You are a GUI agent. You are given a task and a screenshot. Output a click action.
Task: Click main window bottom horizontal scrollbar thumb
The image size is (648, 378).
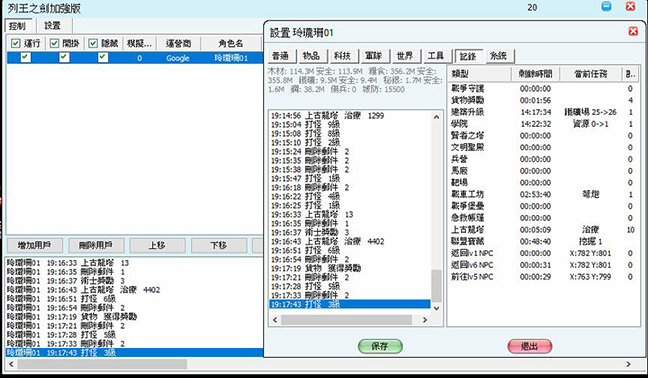pos(102,364)
